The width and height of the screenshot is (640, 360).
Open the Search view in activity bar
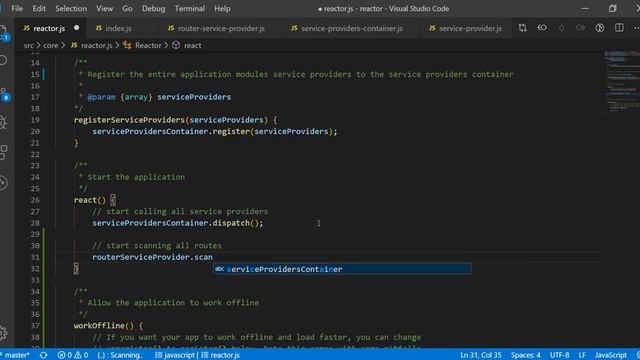3,60
